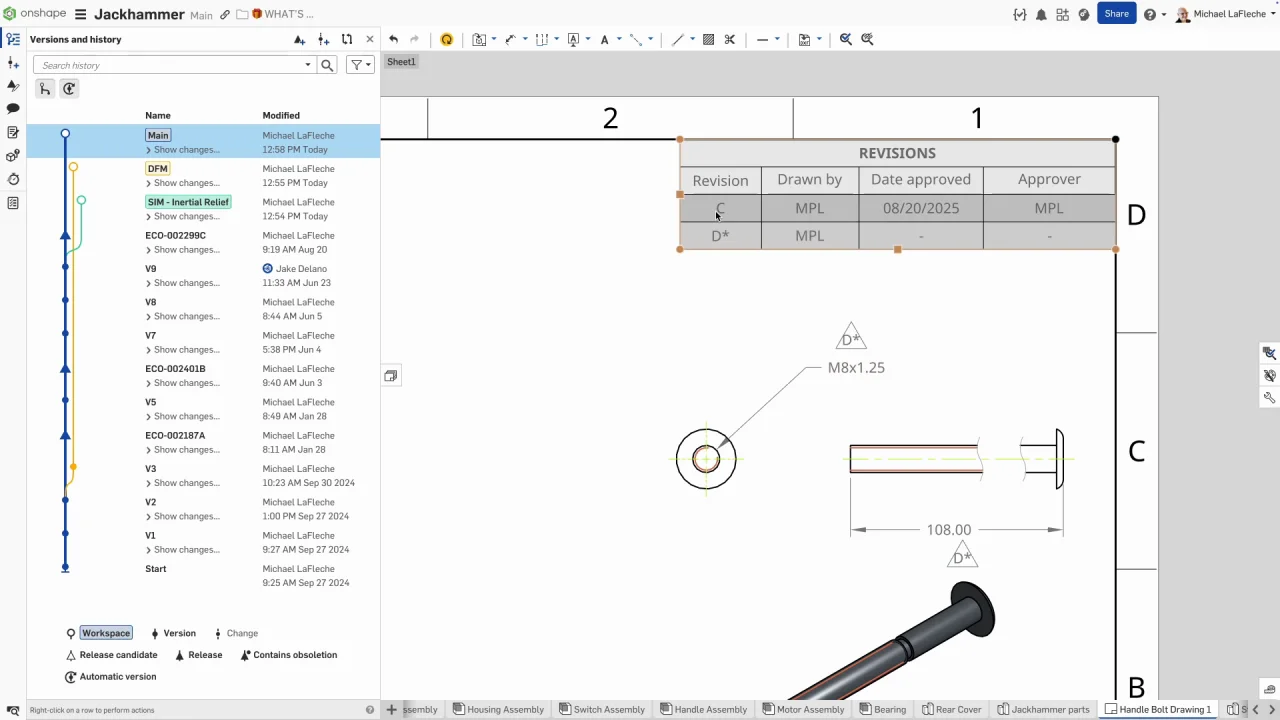Open the Motor Assembly tab

coord(803,709)
